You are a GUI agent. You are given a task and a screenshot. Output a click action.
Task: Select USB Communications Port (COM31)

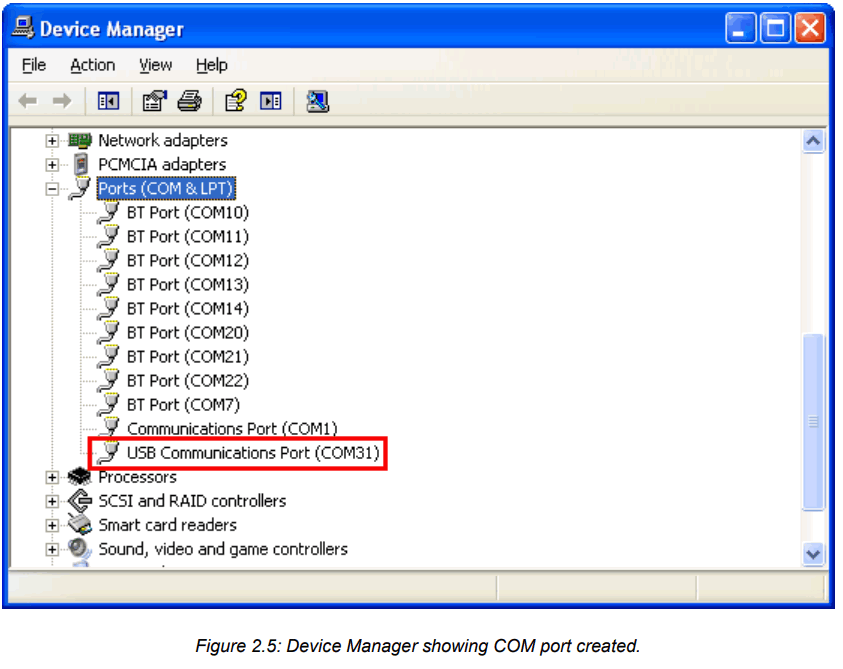pyautogui.click(x=253, y=453)
